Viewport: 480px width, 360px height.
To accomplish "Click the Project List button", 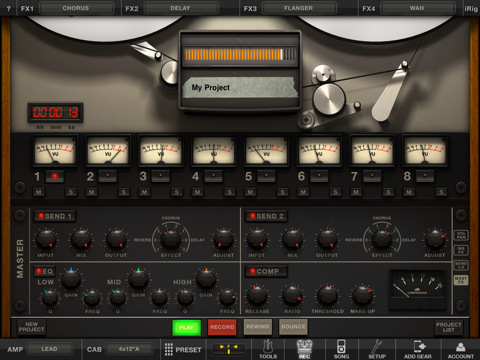I will click(449, 327).
